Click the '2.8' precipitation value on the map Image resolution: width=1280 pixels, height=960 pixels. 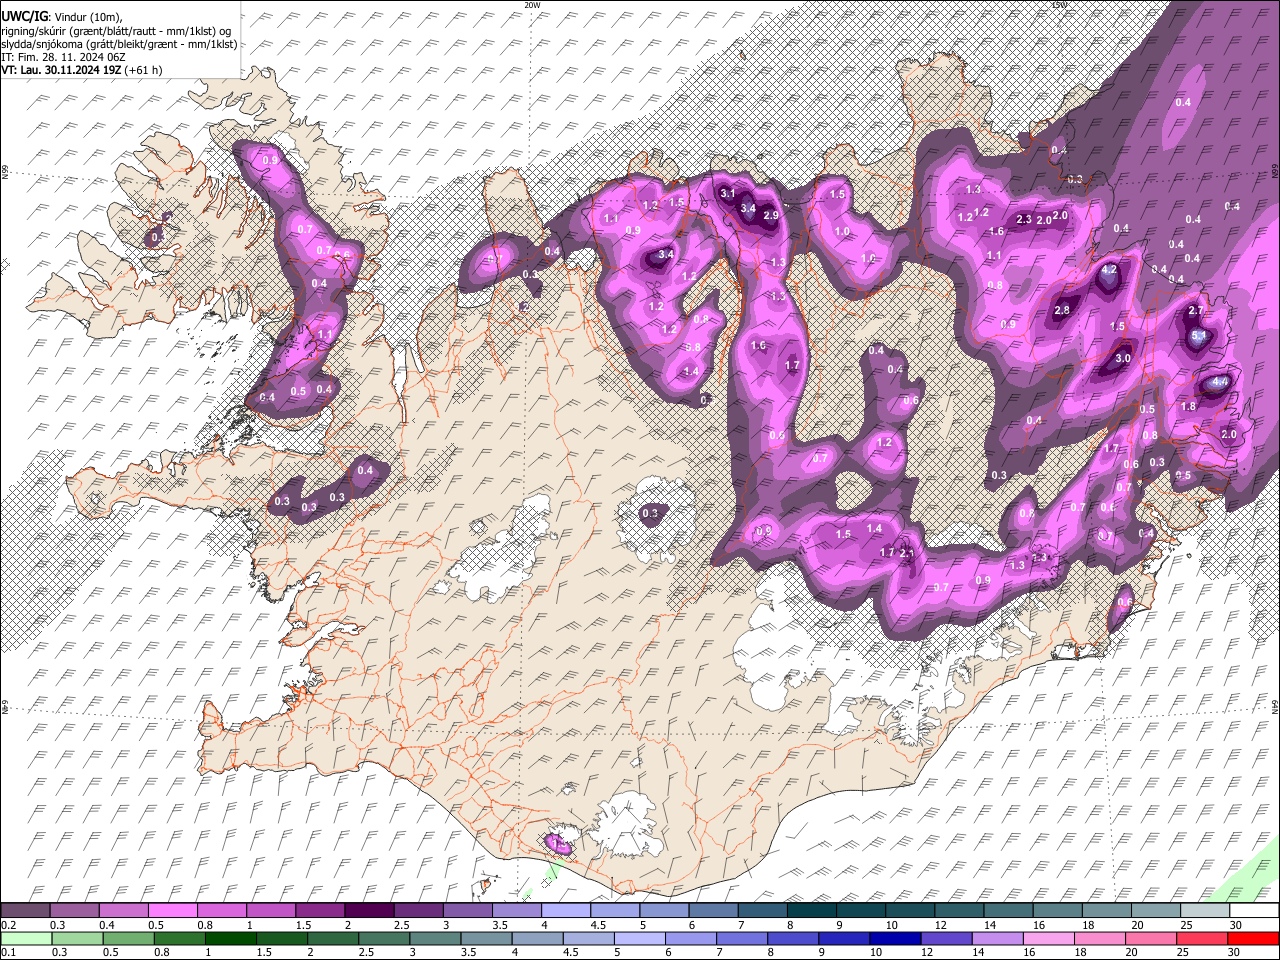coord(1062,311)
